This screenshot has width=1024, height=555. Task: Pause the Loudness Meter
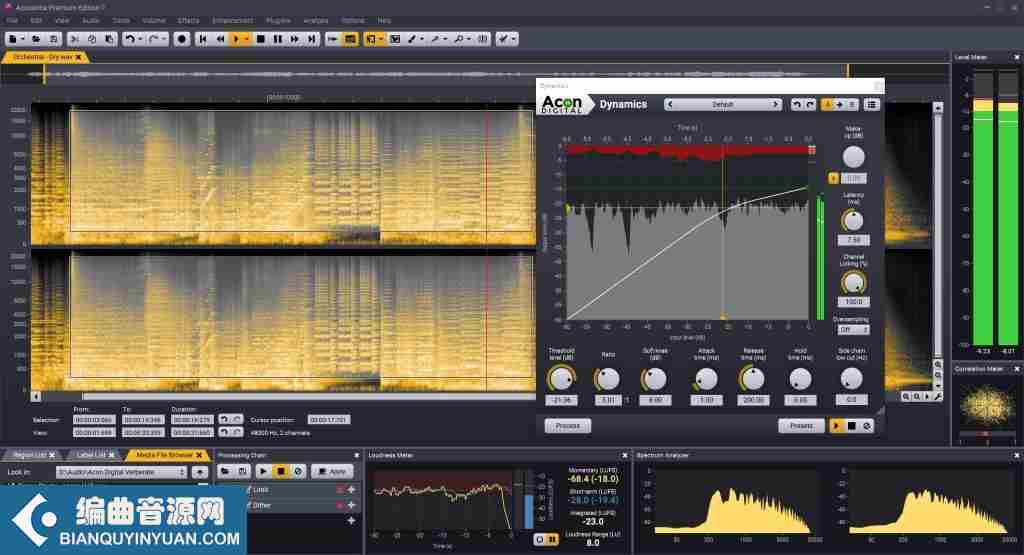click(x=552, y=539)
